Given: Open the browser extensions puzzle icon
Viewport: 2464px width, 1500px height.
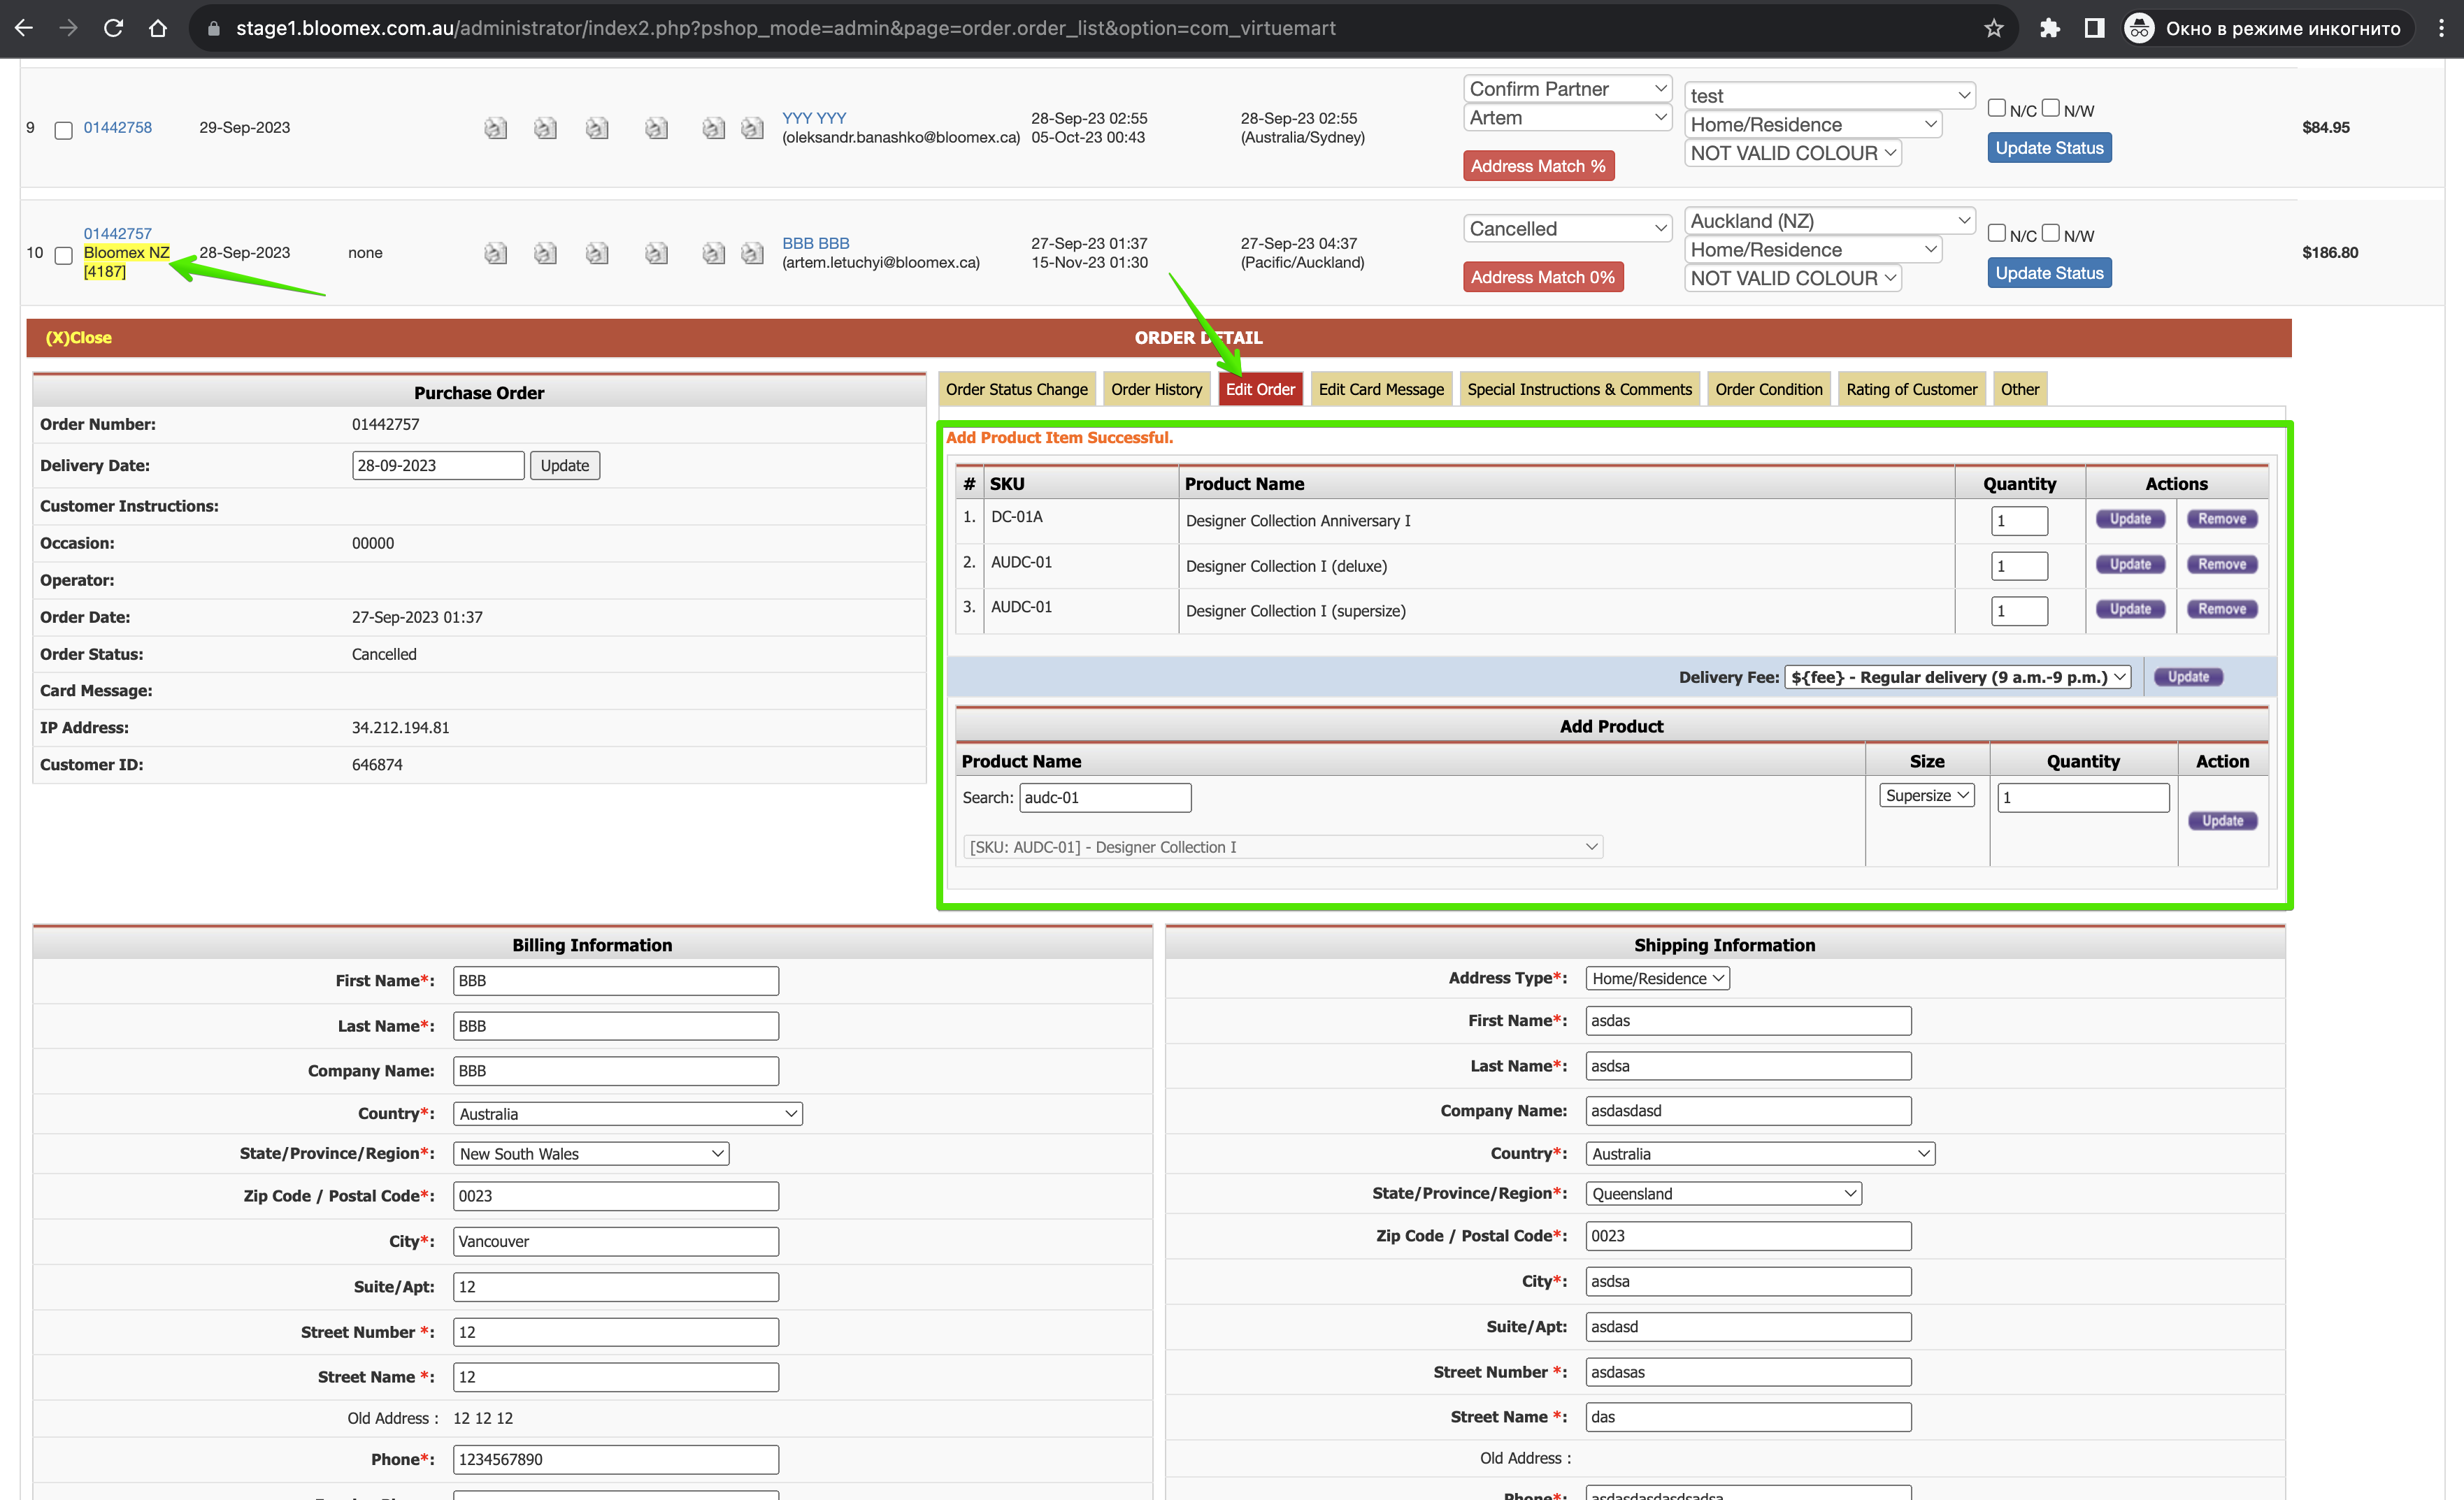Looking at the screenshot, I should [x=2049, y=28].
